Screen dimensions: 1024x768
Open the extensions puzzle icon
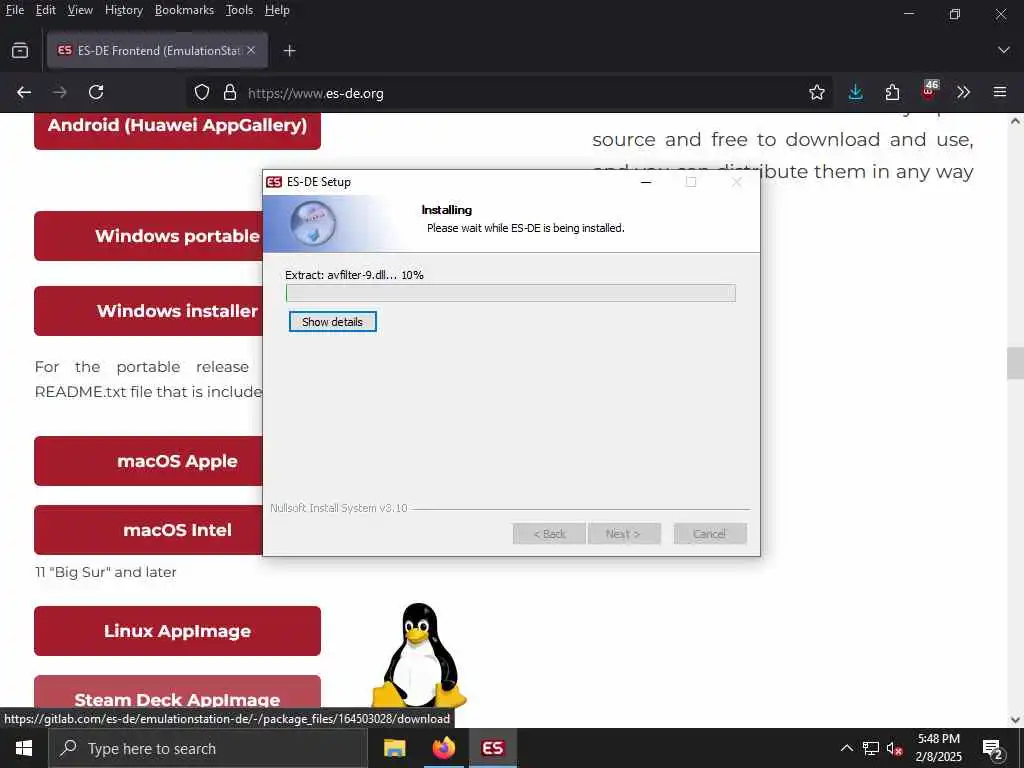[x=892, y=93]
